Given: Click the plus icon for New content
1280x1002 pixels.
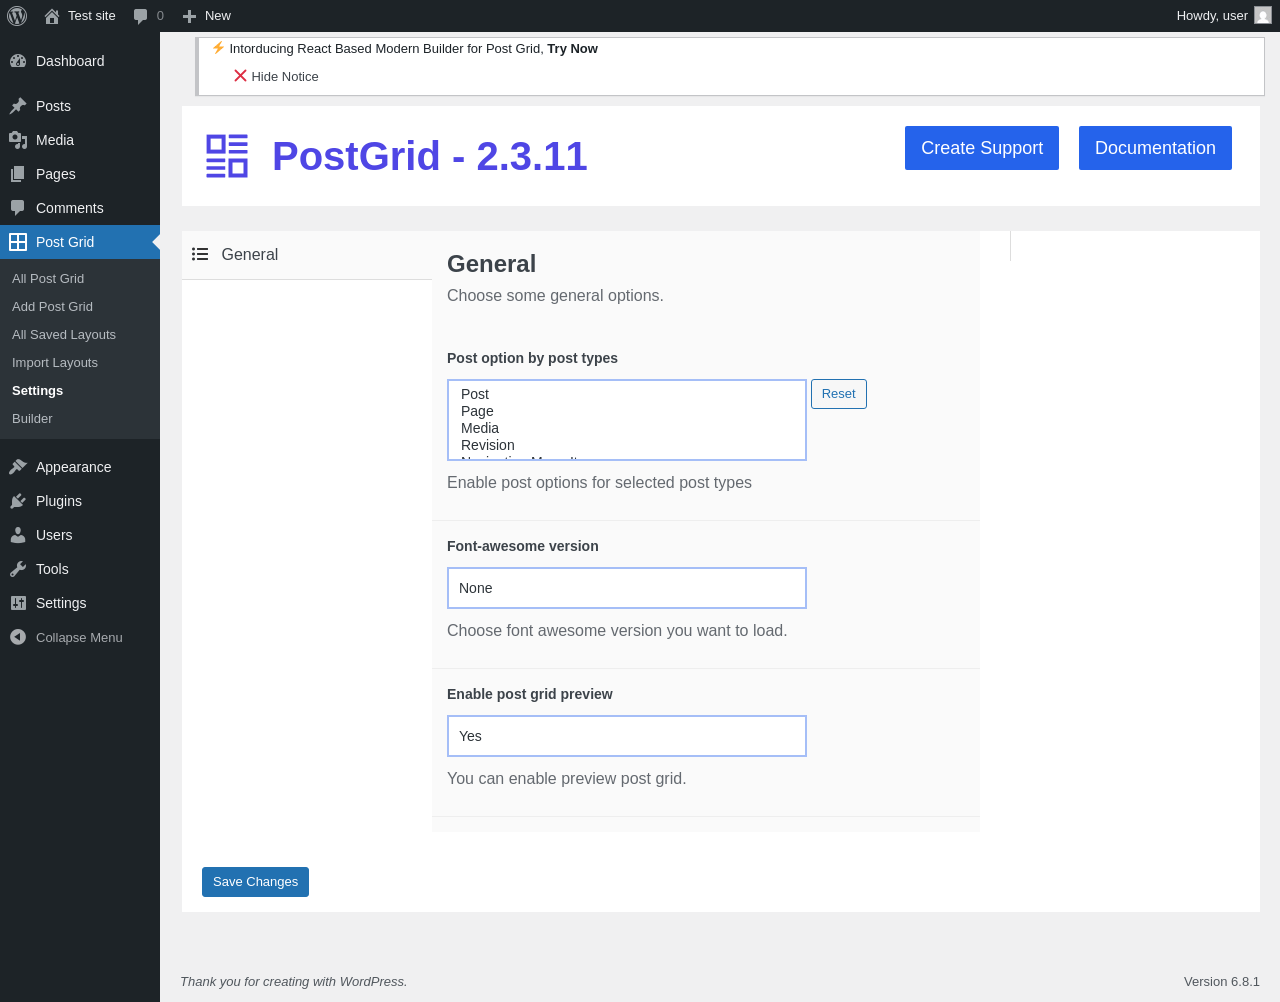Looking at the screenshot, I should pyautogui.click(x=189, y=16).
